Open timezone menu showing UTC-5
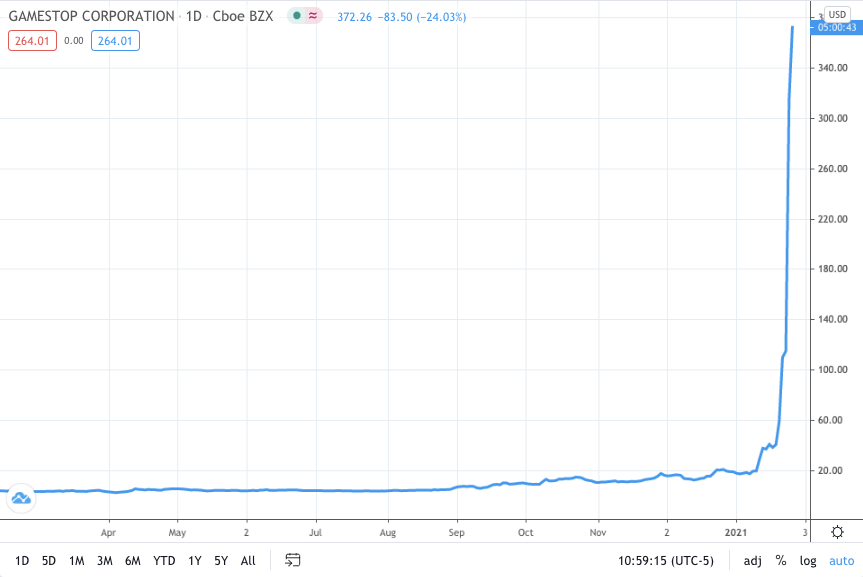The image size is (863, 577). (x=665, y=561)
